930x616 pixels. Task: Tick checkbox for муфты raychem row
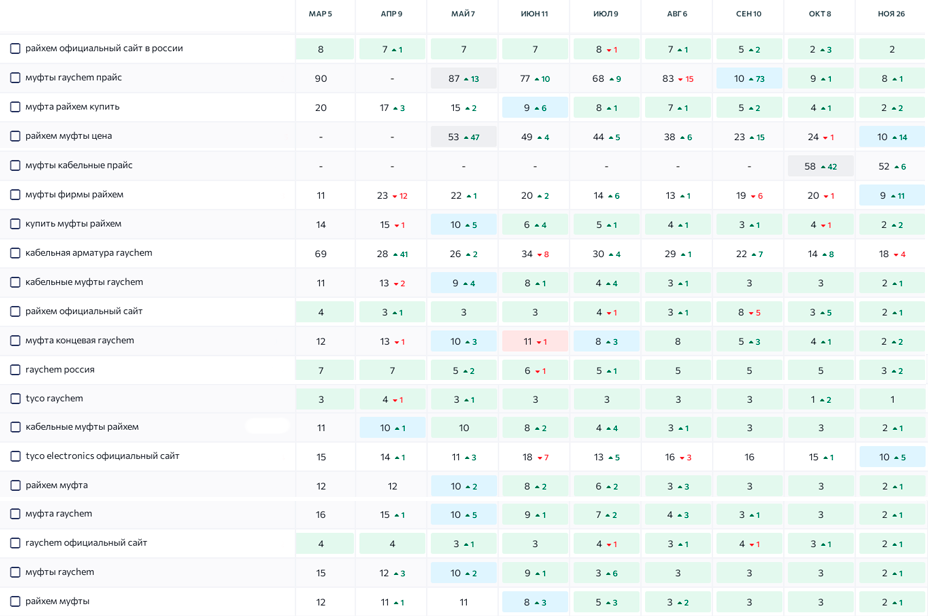pyautogui.click(x=15, y=573)
